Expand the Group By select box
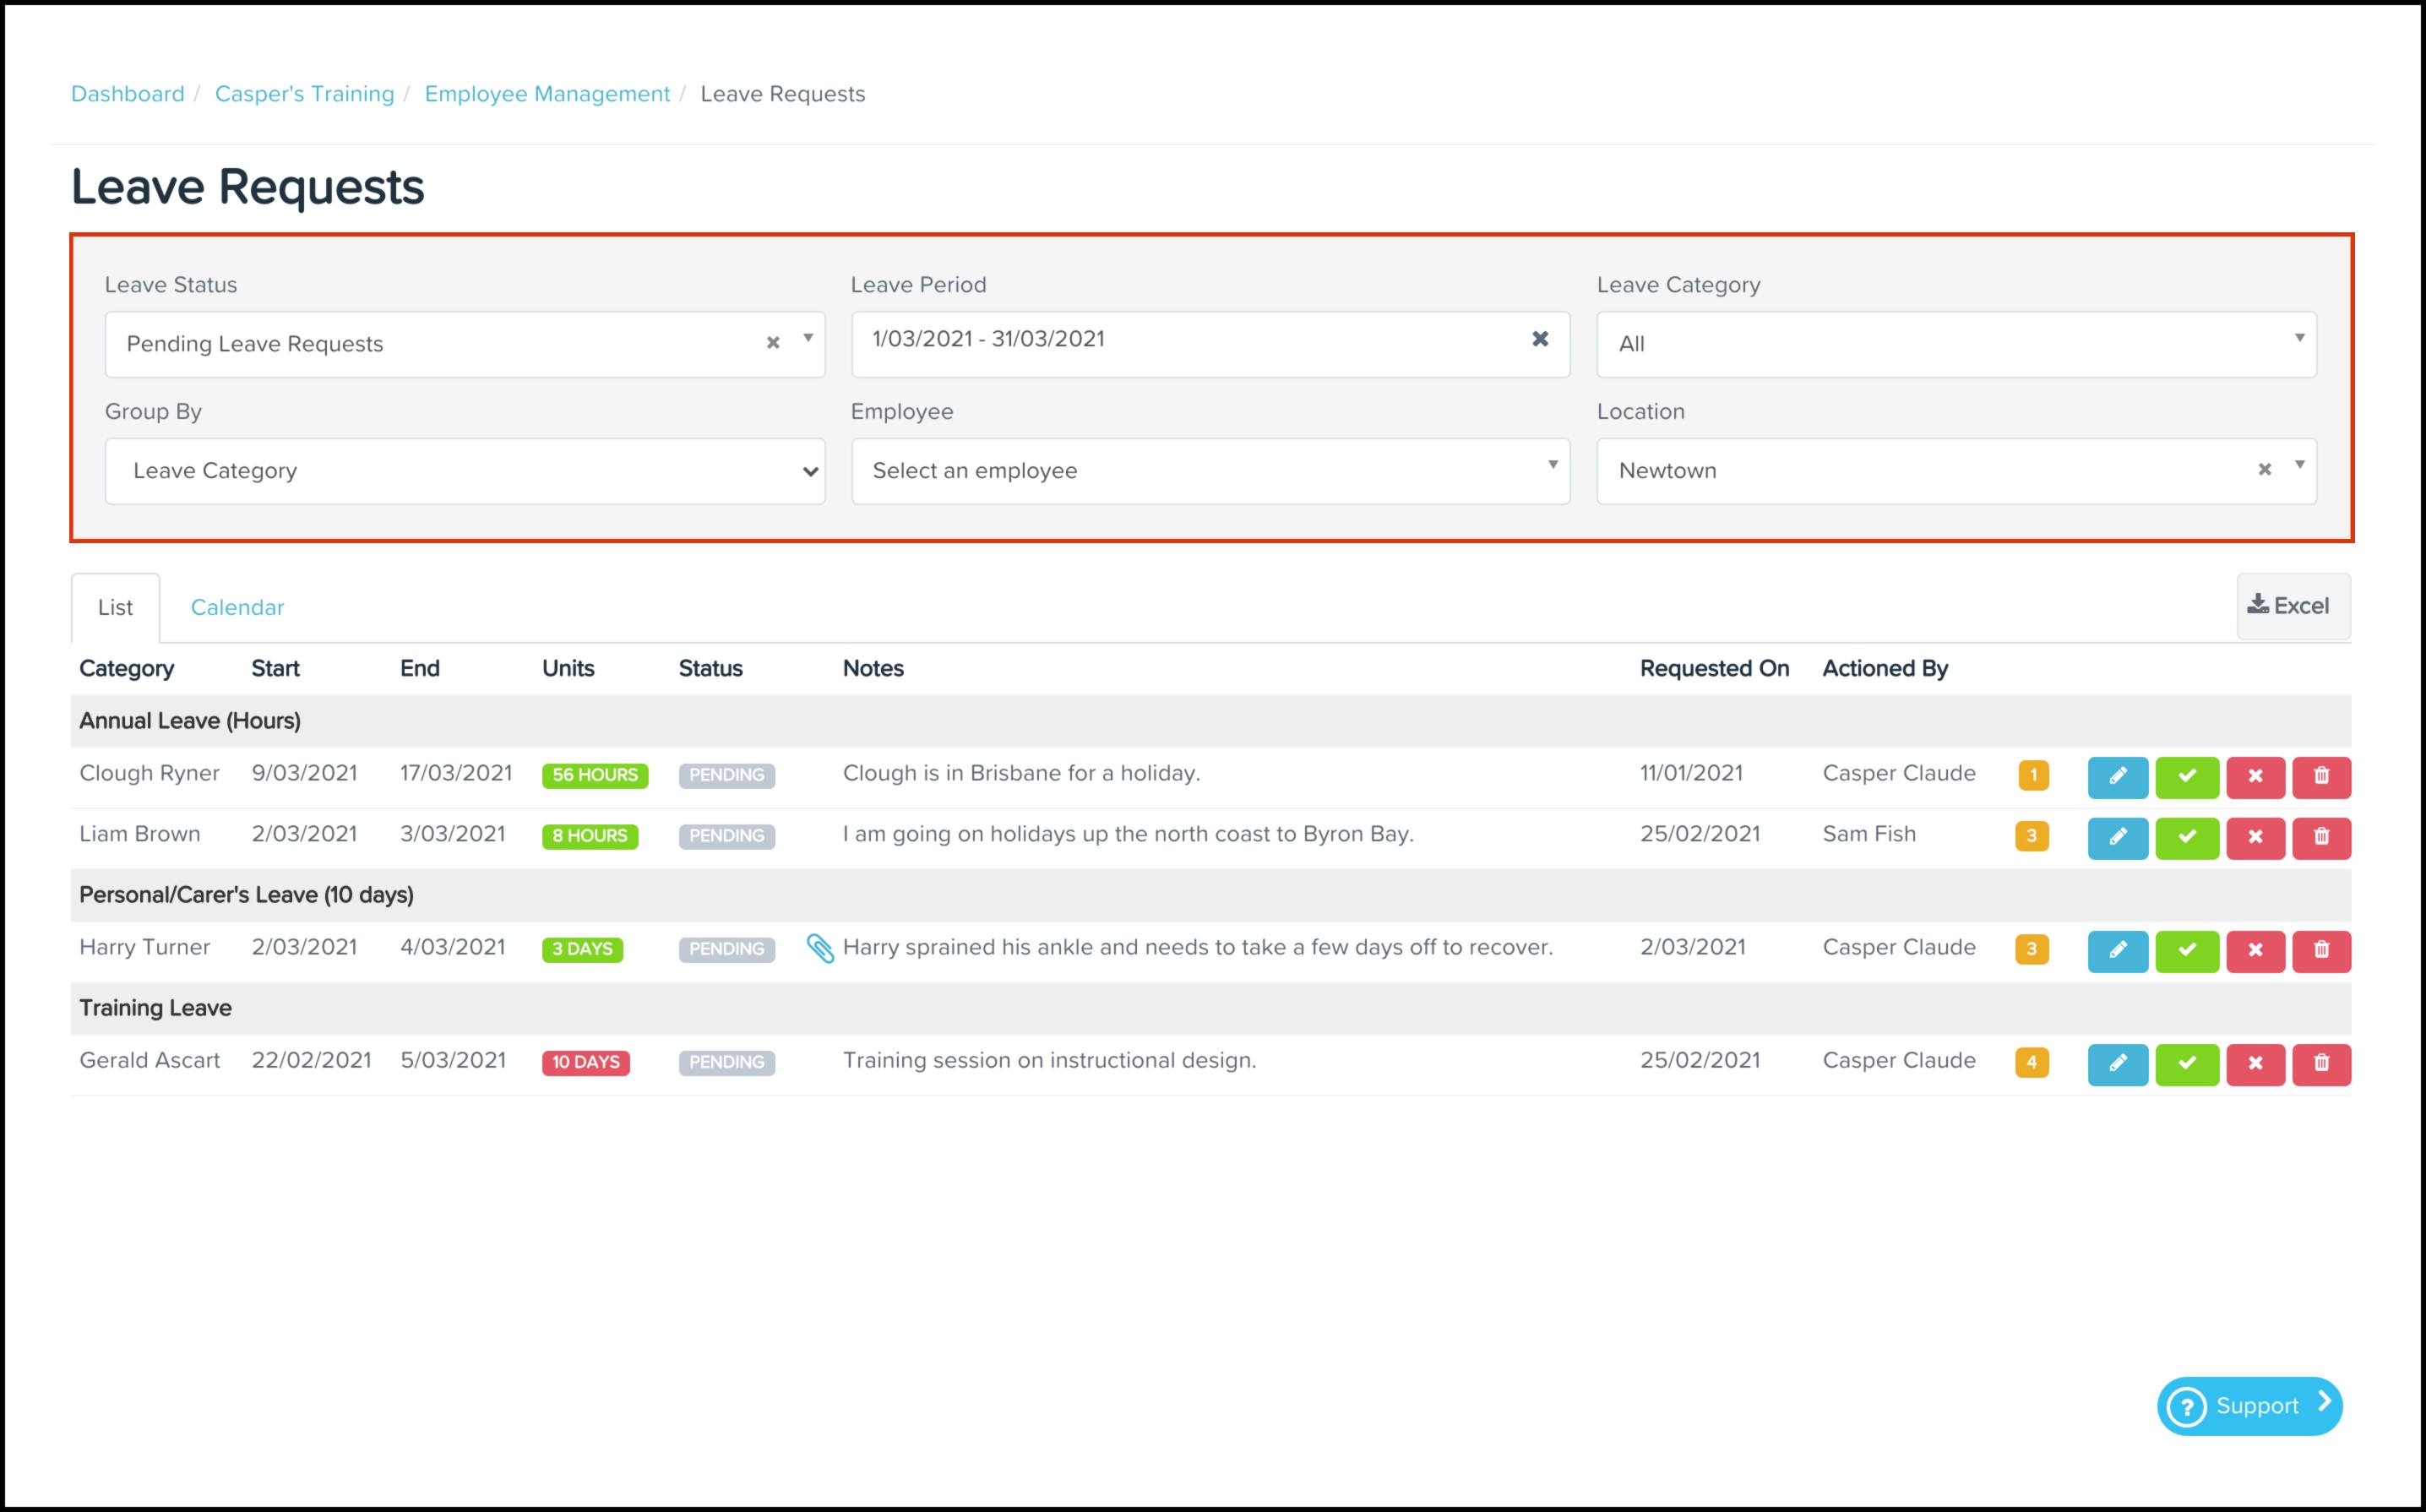Screen dimensions: 2426x1512 click(x=464, y=471)
